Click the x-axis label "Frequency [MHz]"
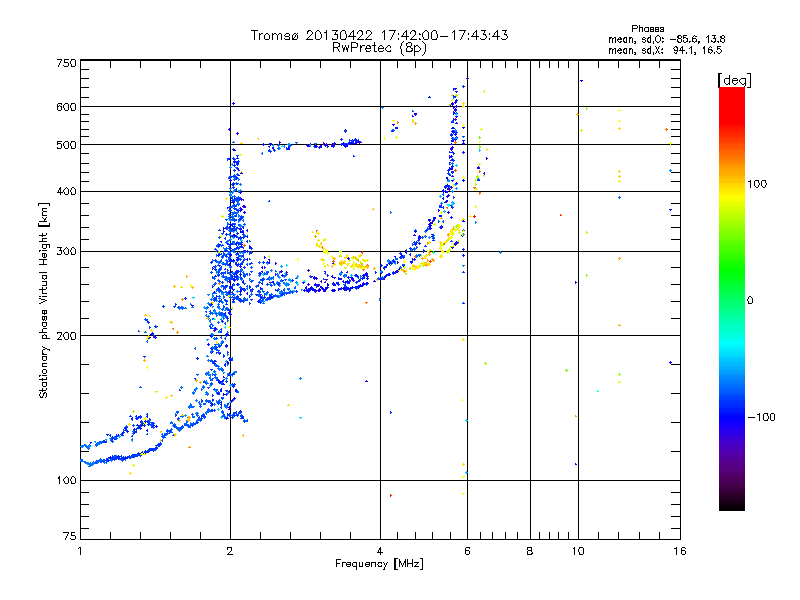The height and width of the screenshot is (600, 800). [x=379, y=564]
